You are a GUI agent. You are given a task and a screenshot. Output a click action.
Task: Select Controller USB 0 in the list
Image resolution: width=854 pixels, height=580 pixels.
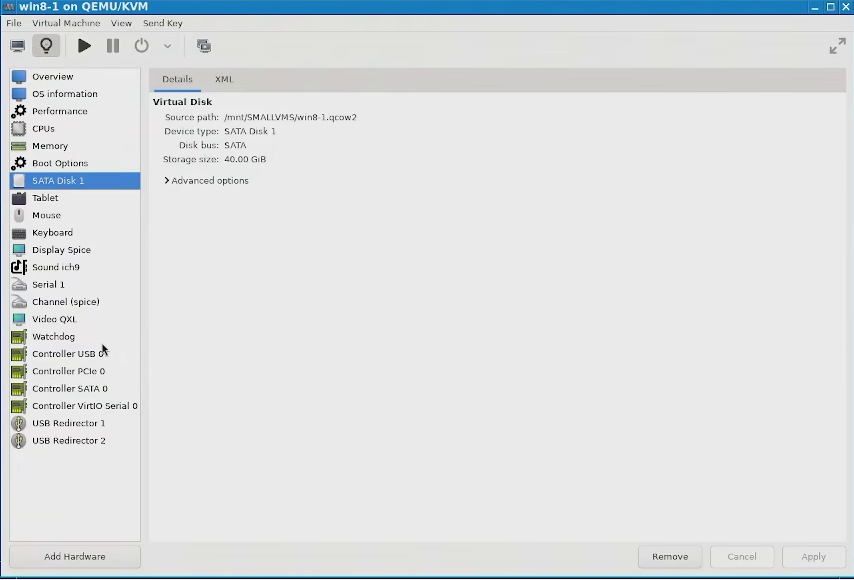75,354
